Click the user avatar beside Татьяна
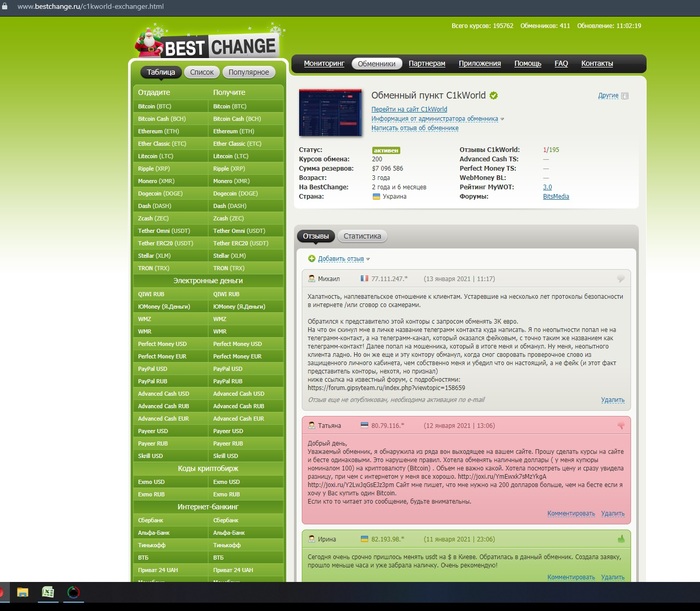The width and height of the screenshot is (700, 611). pyautogui.click(x=312, y=425)
